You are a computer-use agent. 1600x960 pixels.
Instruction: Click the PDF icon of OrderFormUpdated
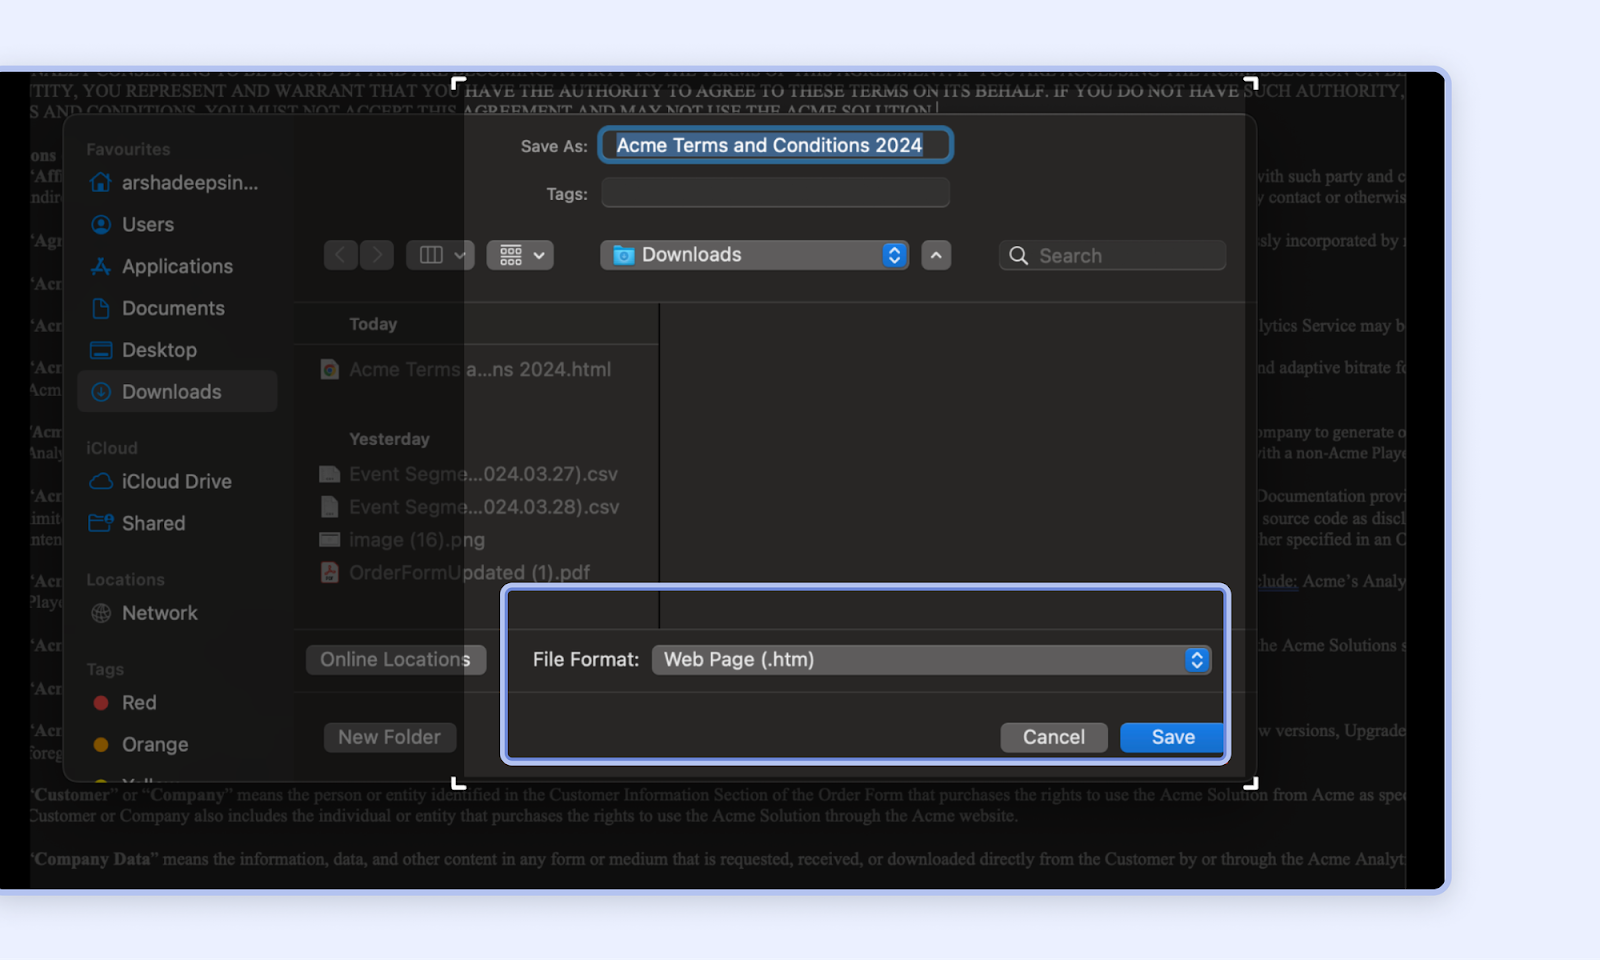click(x=330, y=573)
